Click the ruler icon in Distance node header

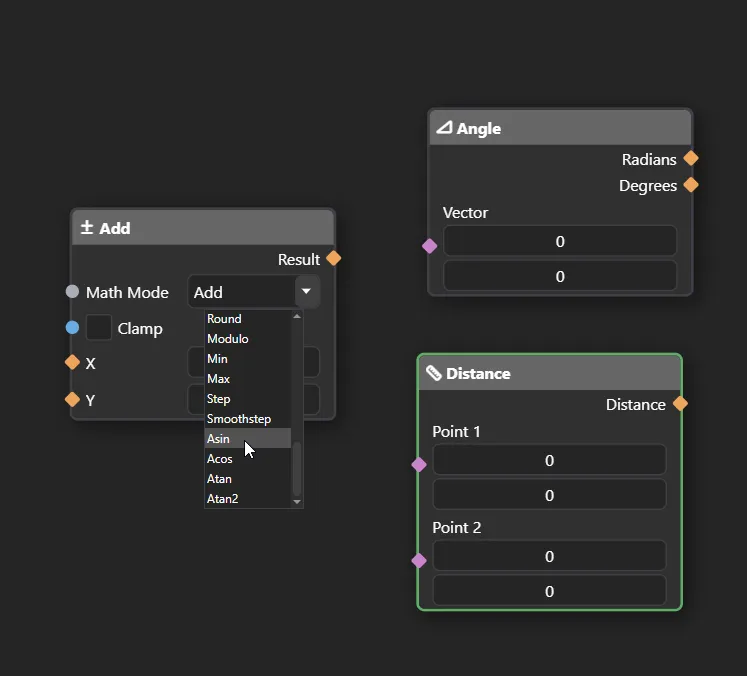[434, 373]
